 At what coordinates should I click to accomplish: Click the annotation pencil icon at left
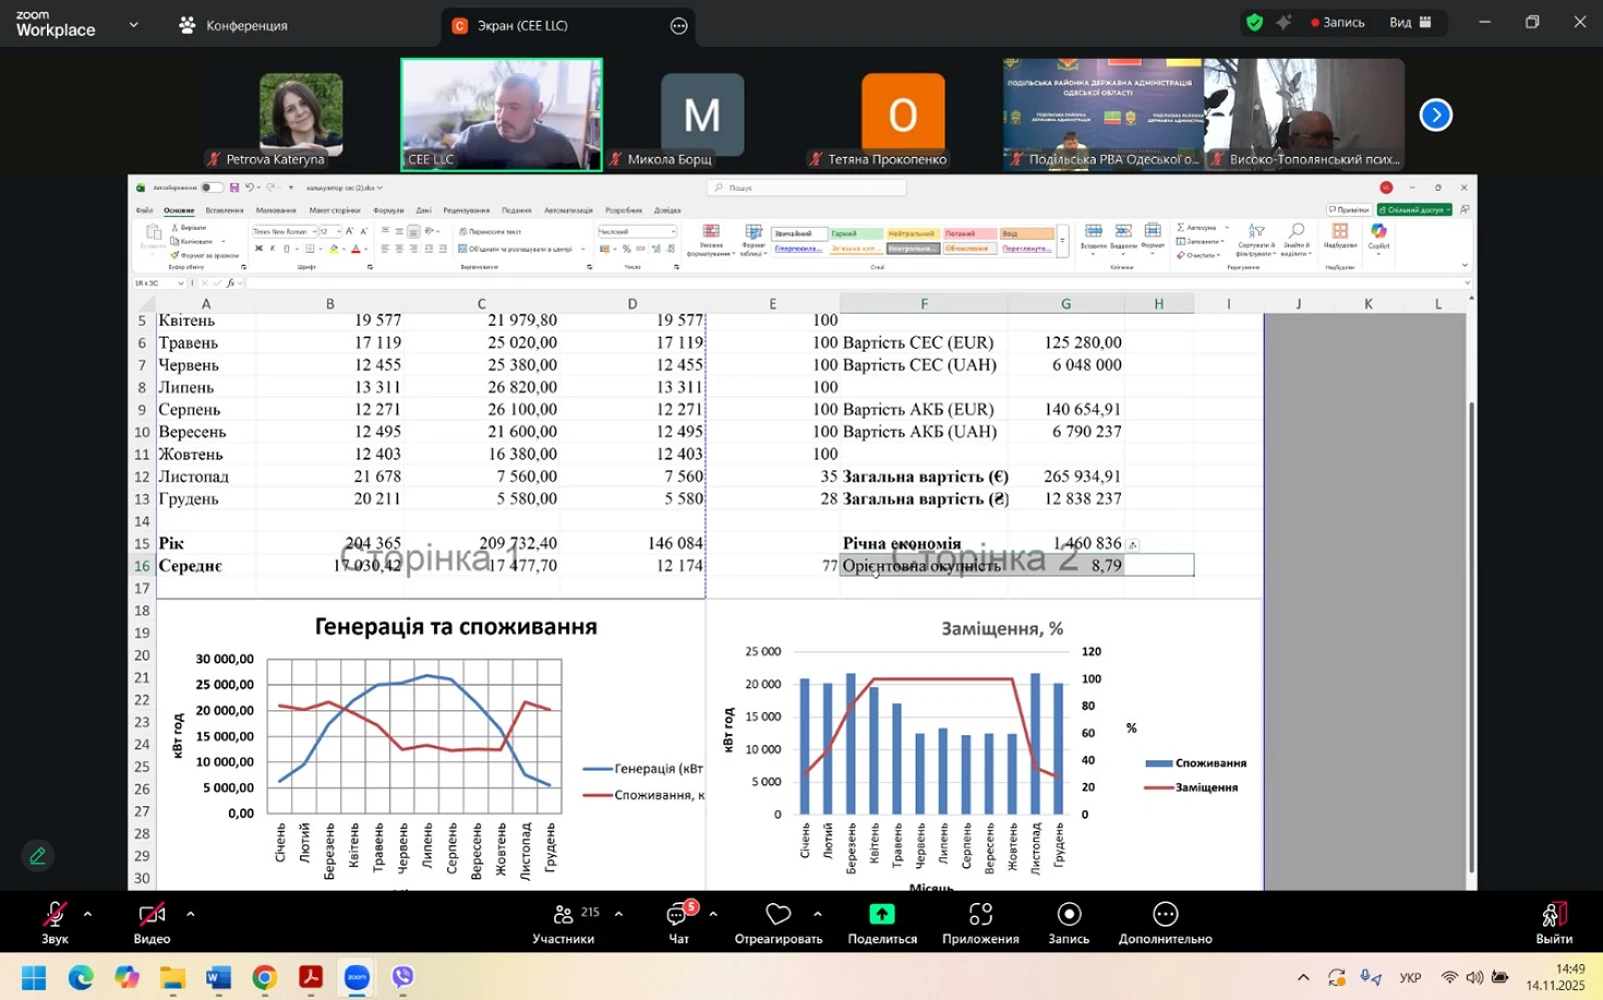click(38, 856)
